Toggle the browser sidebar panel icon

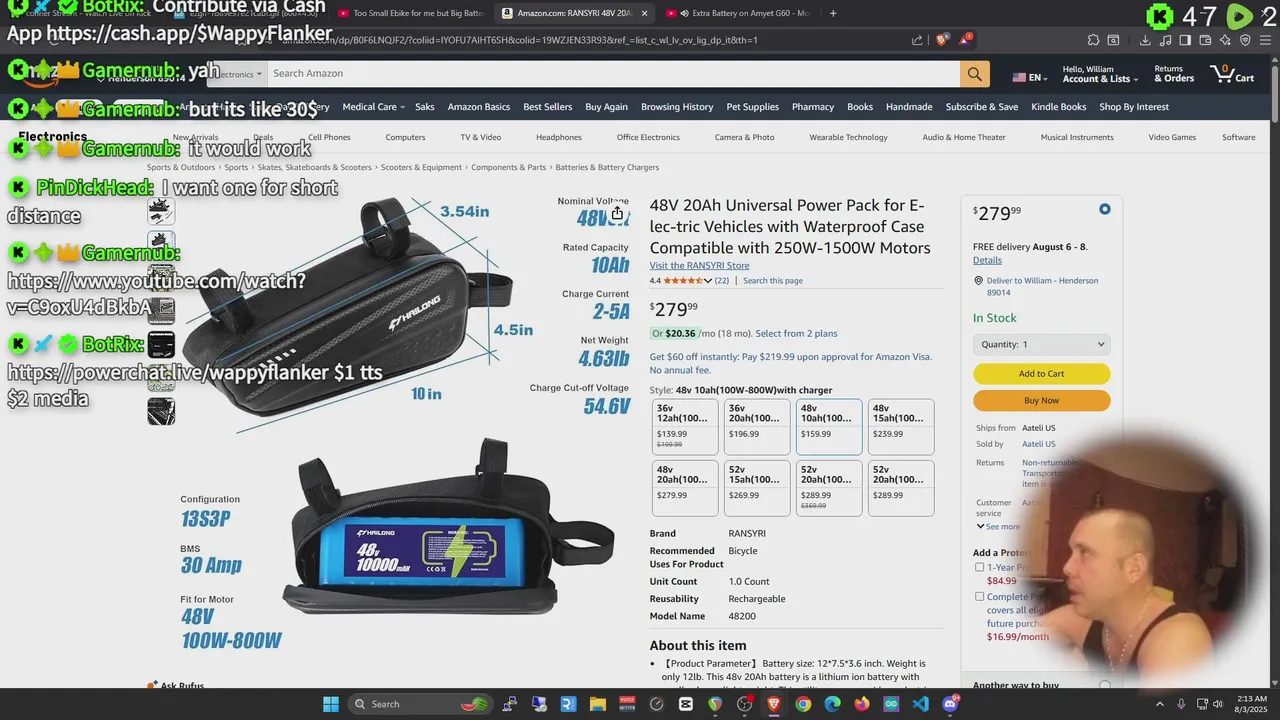(1185, 40)
